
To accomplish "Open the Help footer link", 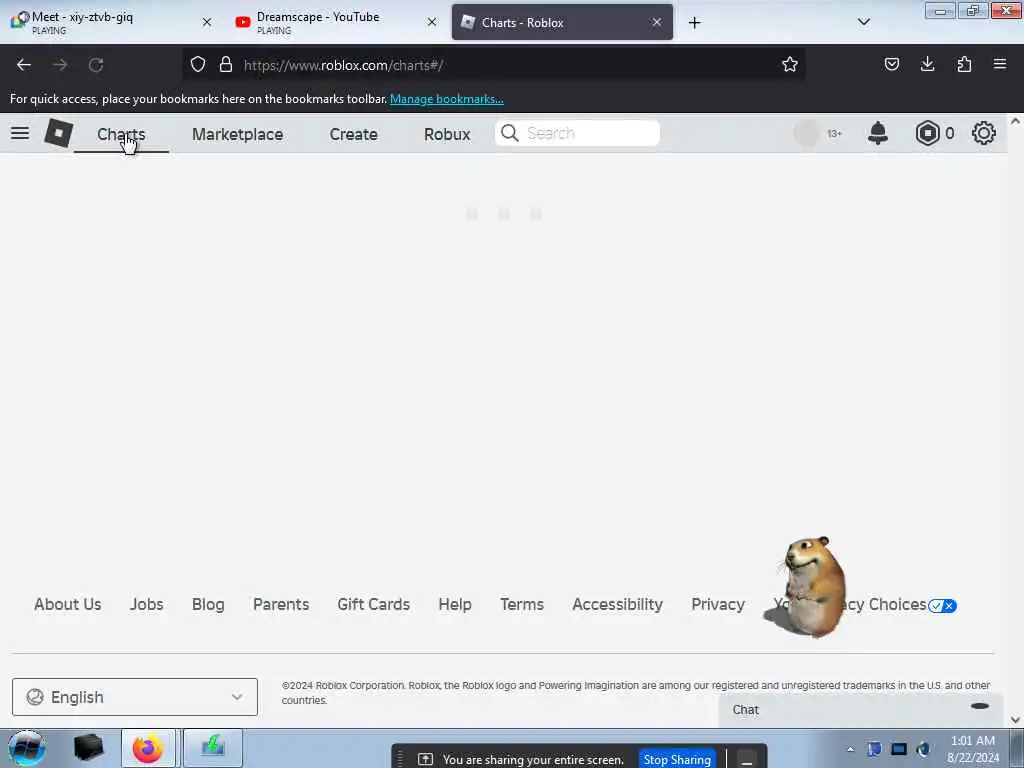I will click(x=455, y=605).
